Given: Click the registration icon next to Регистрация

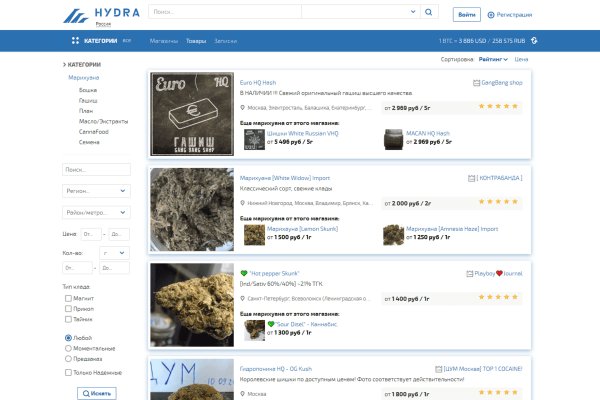Looking at the screenshot, I should coord(491,15).
